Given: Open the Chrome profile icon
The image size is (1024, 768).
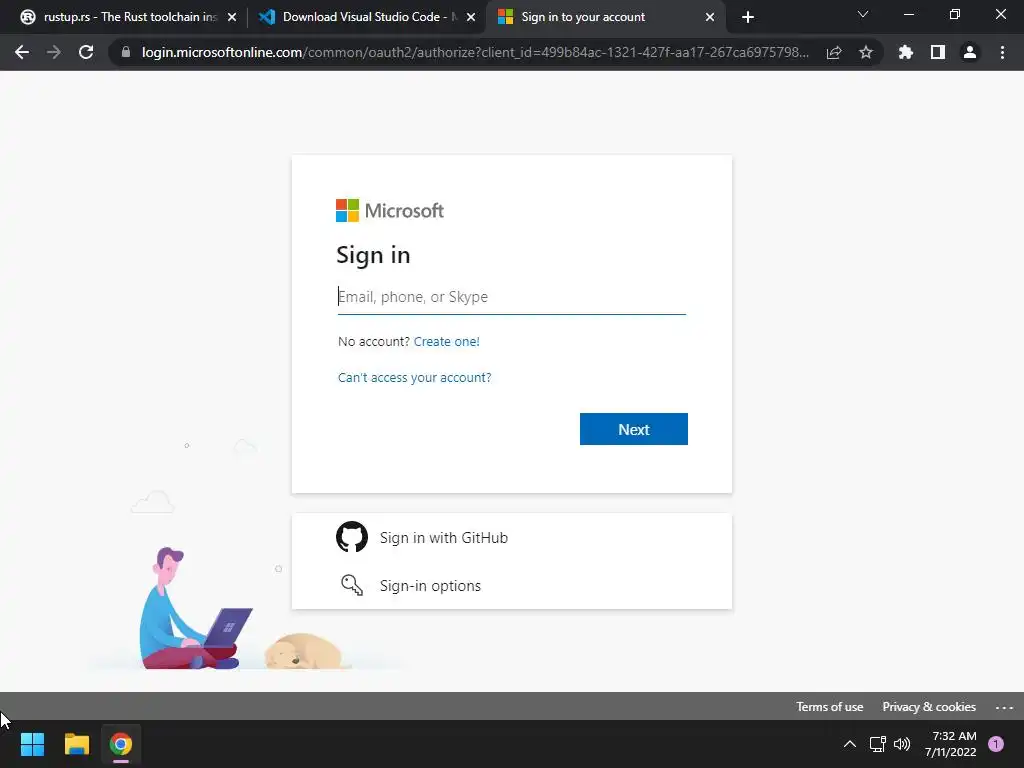Looking at the screenshot, I should (x=970, y=52).
